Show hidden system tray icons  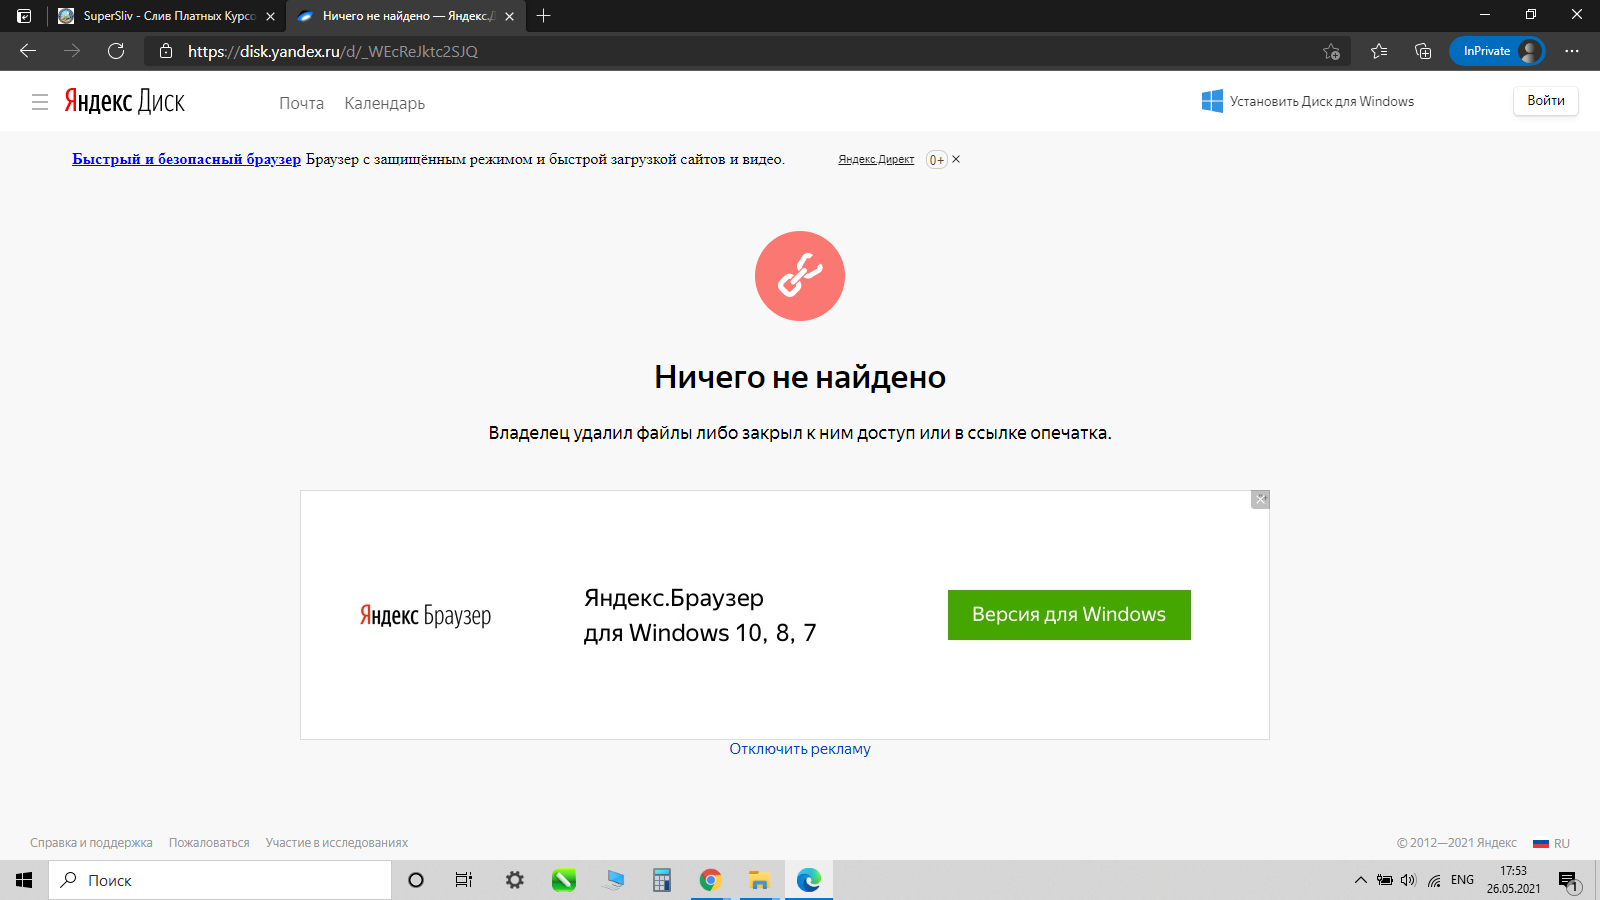1360,880
